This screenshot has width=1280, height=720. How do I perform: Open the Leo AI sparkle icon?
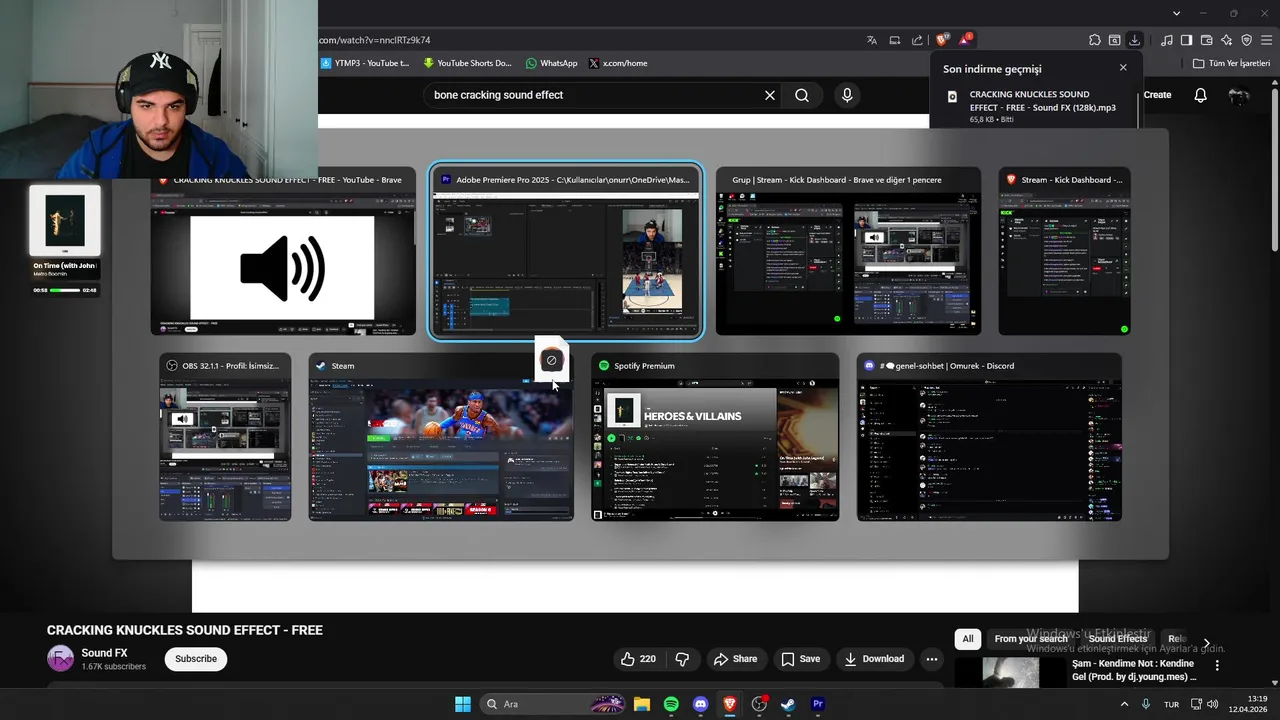[x=1227, y=40]
